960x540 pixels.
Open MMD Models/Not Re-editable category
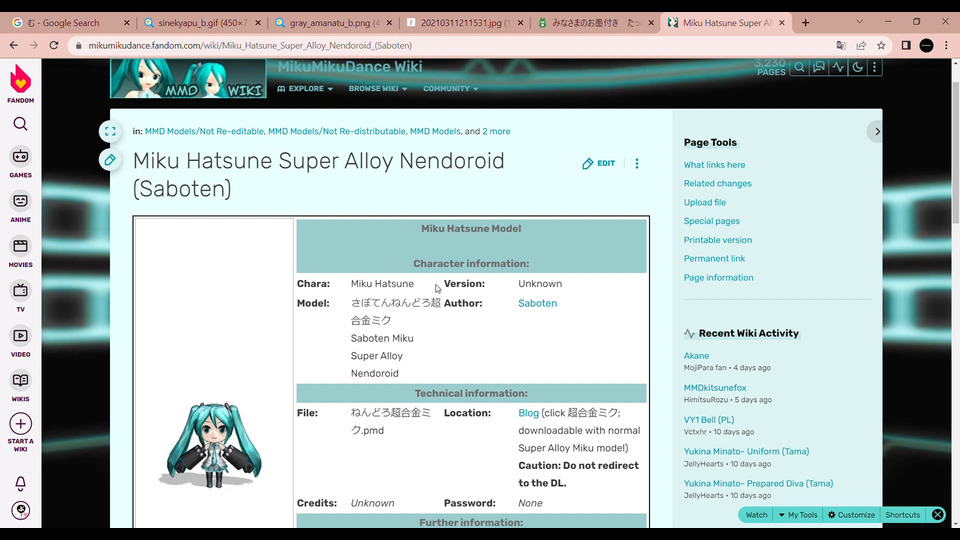point(204,131)
